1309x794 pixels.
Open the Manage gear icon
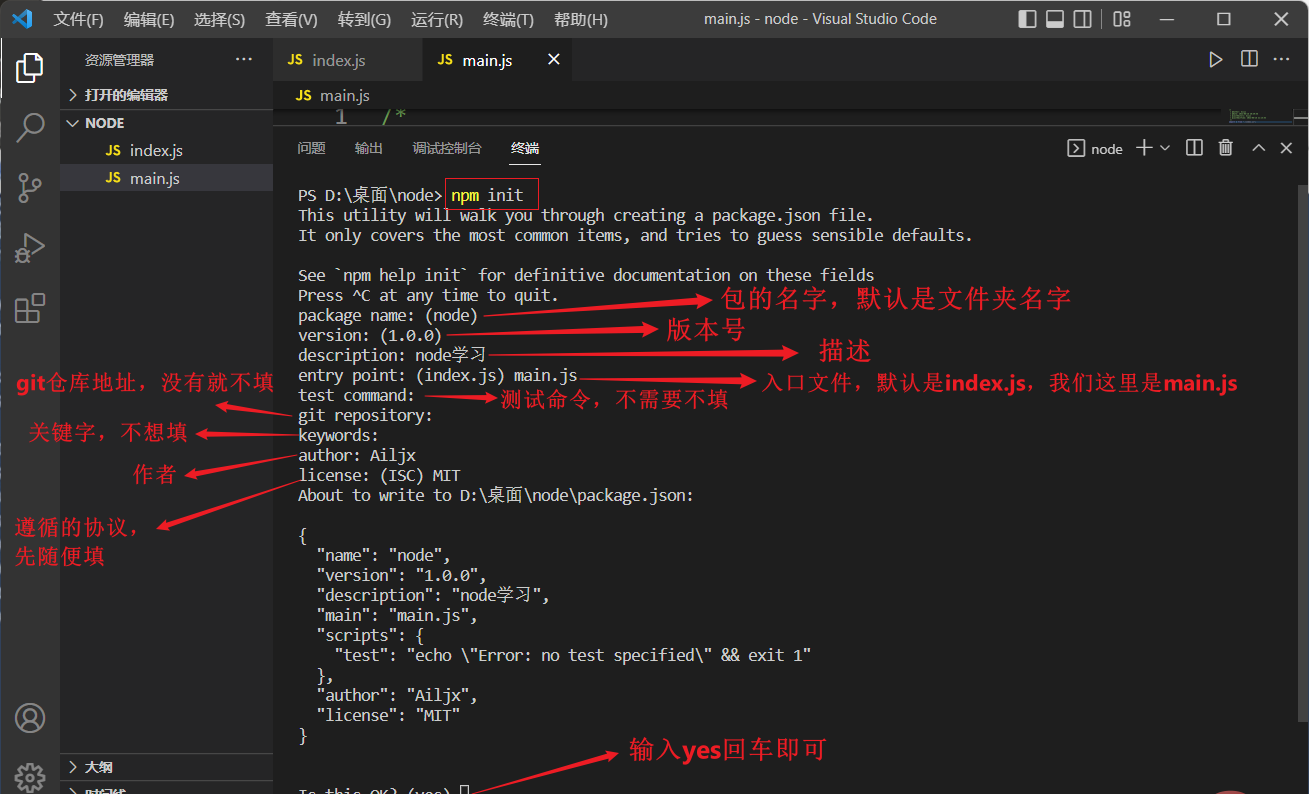click(30, 776)
